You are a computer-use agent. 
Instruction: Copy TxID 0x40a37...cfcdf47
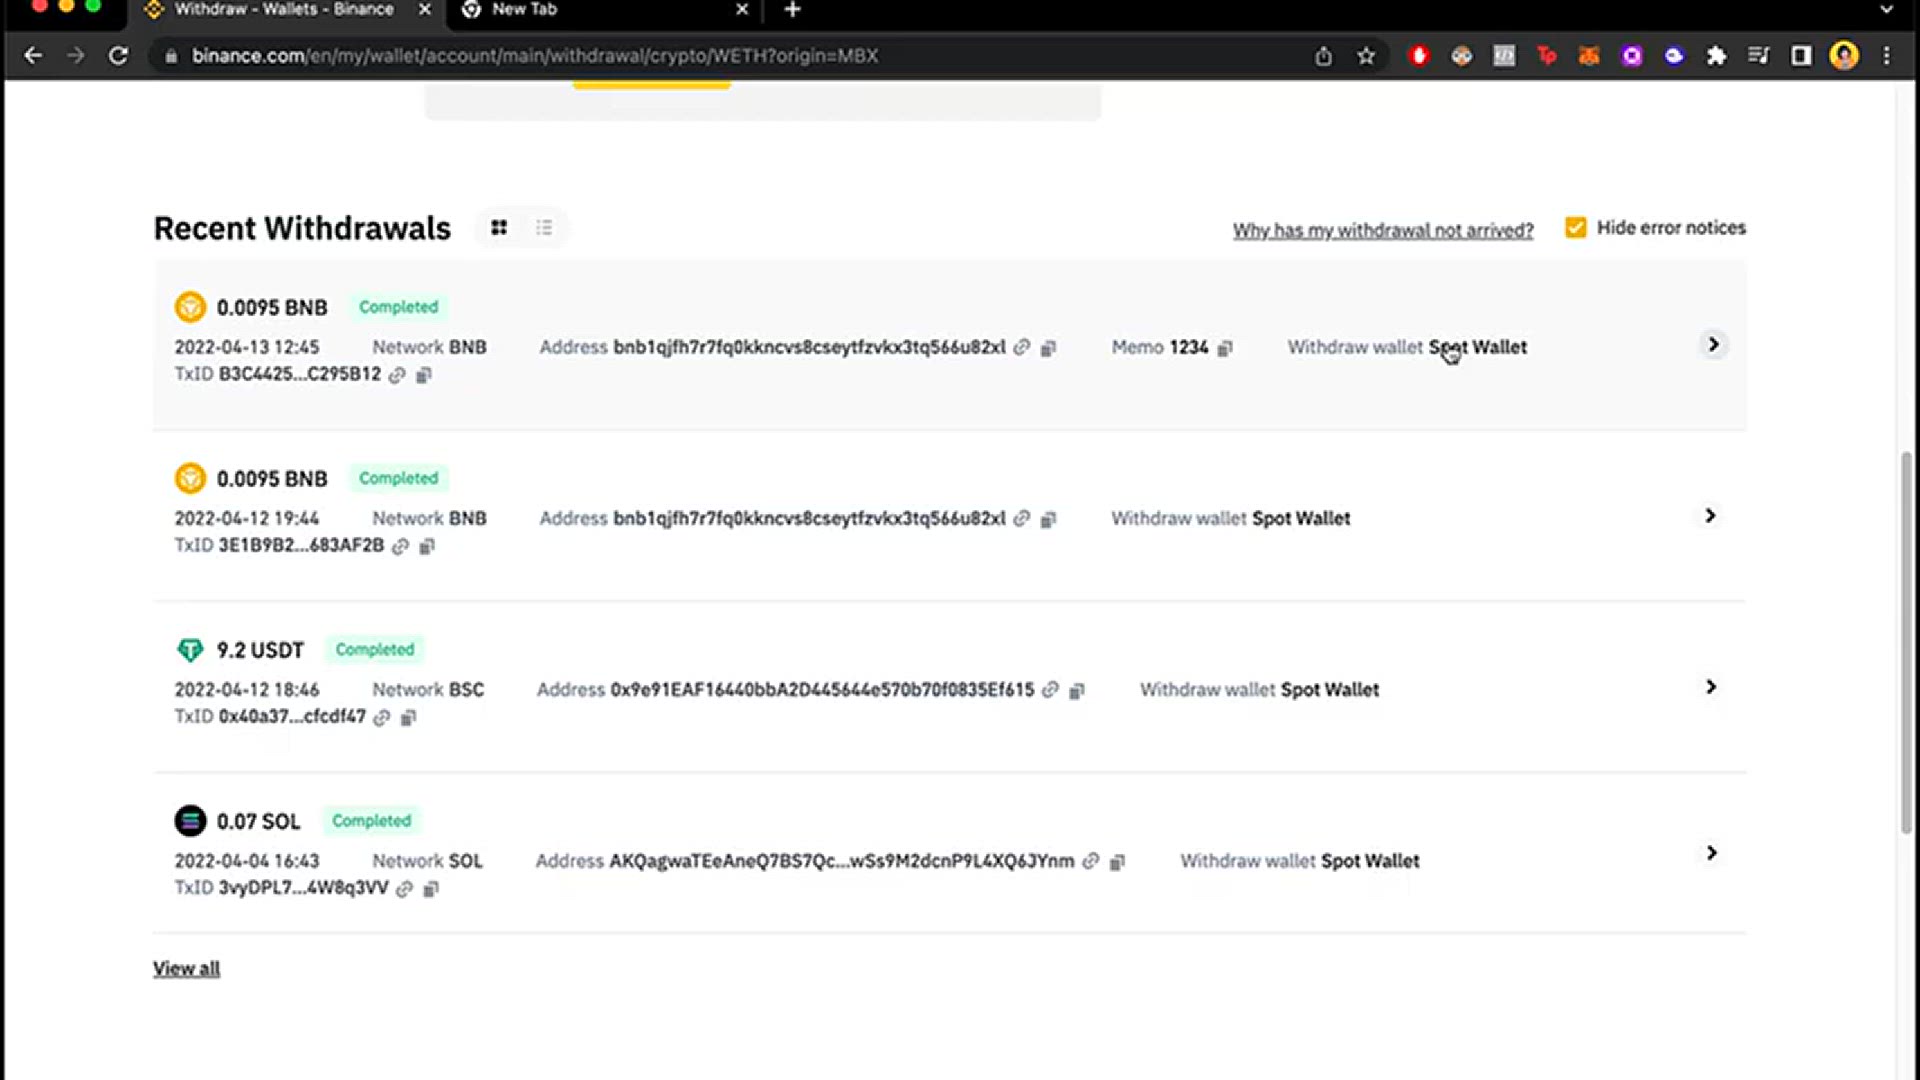pyautogui.click(x=408, y=717)
